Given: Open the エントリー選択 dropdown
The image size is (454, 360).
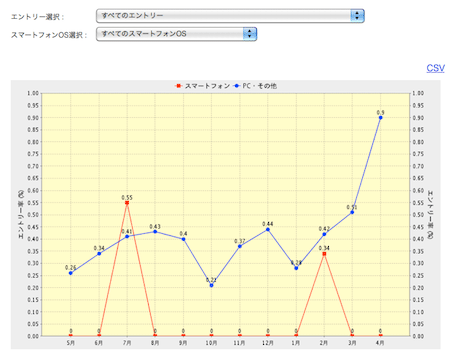Looking at the screenshot, I should click(x=230, y=16).
